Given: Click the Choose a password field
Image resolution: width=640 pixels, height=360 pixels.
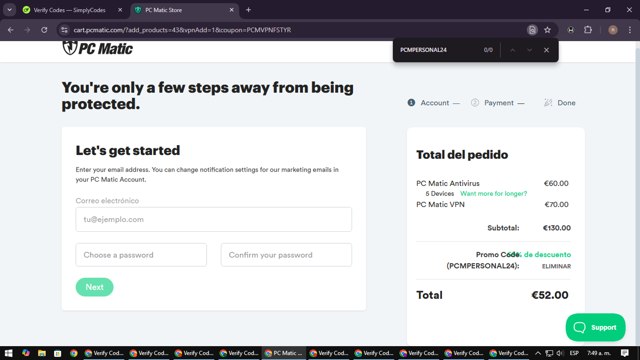Looking at the screenshot, I should click(x=141, y=255).
